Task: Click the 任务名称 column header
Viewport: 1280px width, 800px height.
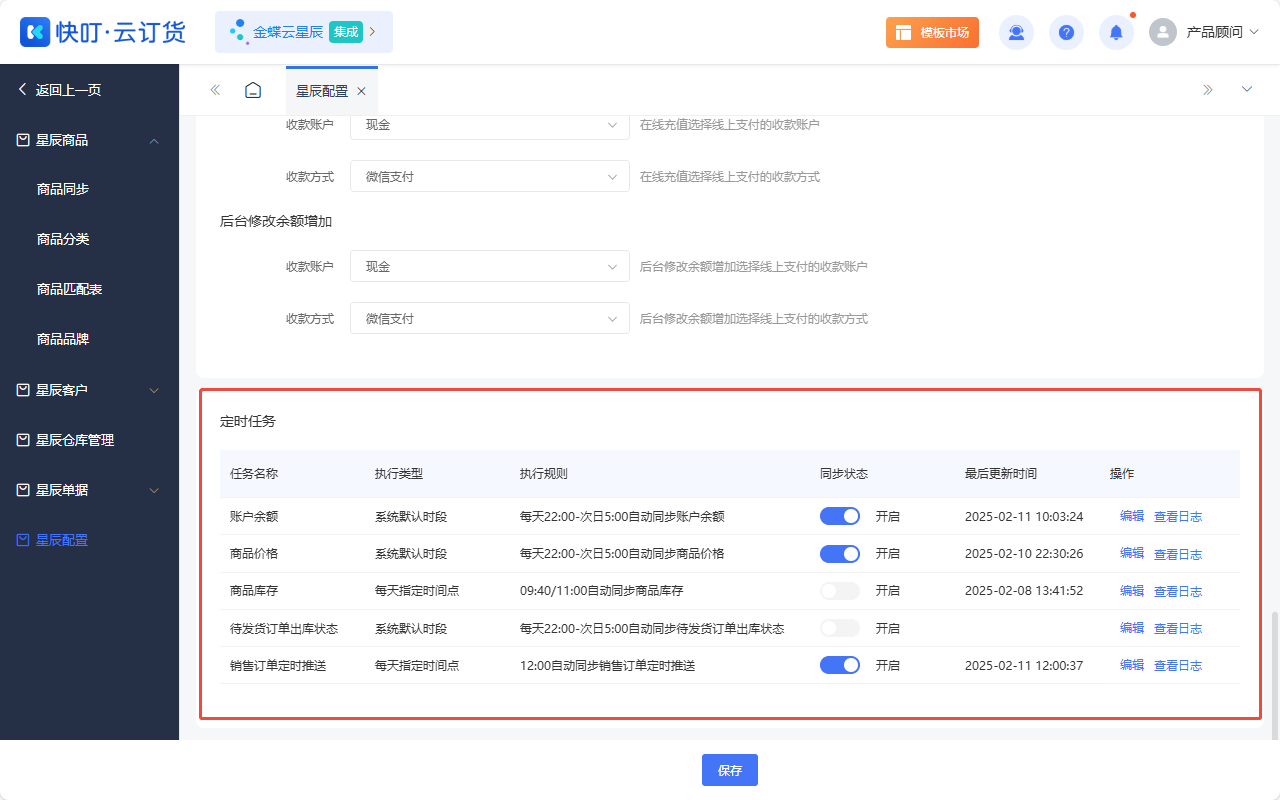Action: (x=254, y=473)
